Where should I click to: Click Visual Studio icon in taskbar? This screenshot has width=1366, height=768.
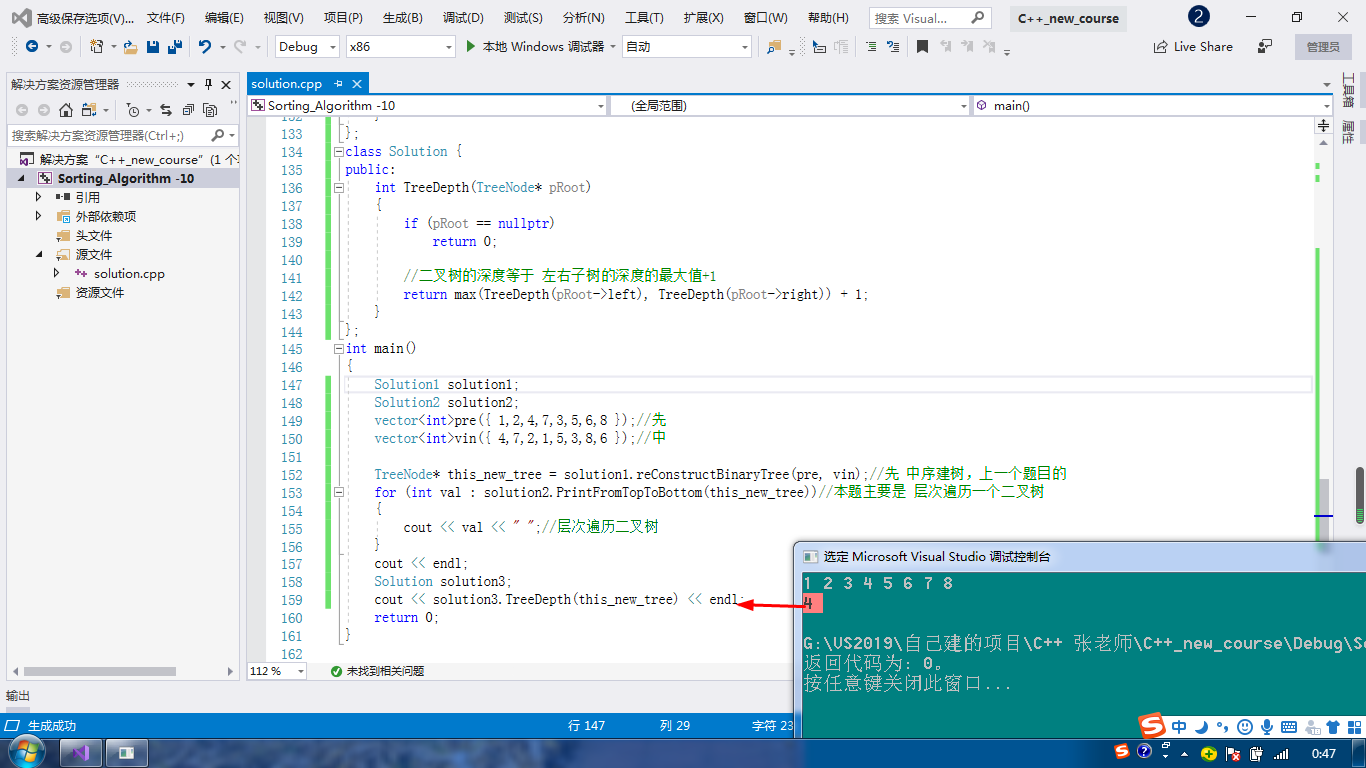[82, 752]
